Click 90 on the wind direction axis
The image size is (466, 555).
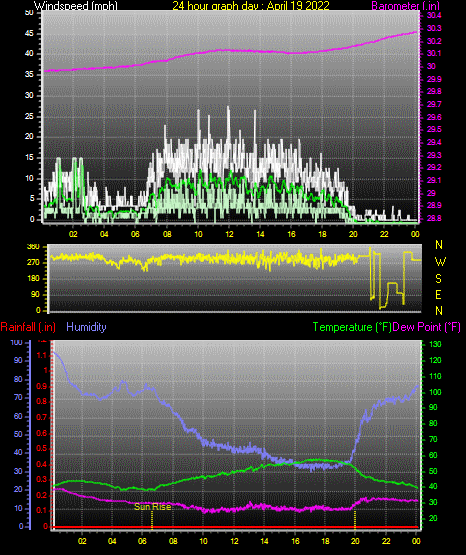click(35, 294)
